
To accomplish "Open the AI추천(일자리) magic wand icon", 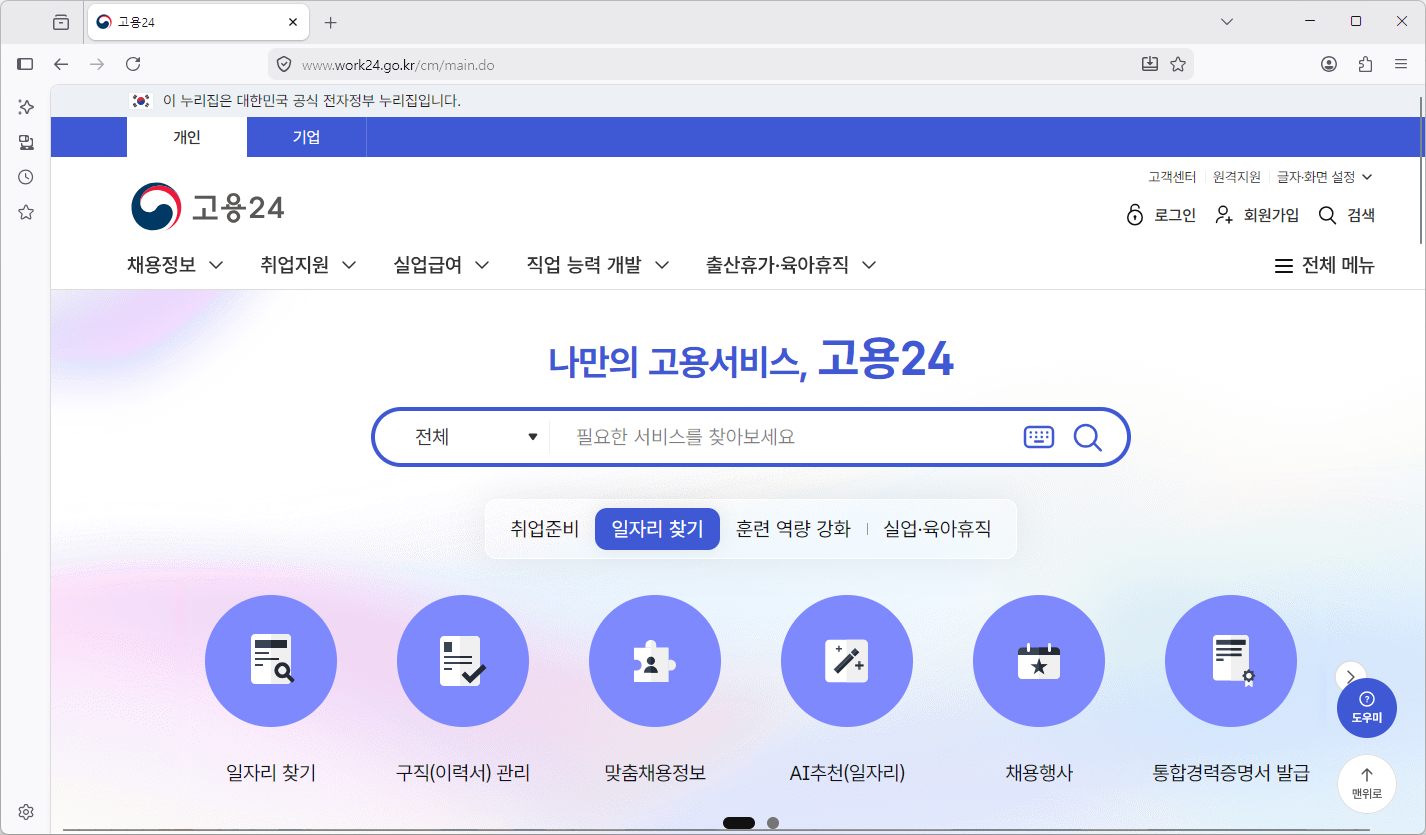I will coord(847,660).
